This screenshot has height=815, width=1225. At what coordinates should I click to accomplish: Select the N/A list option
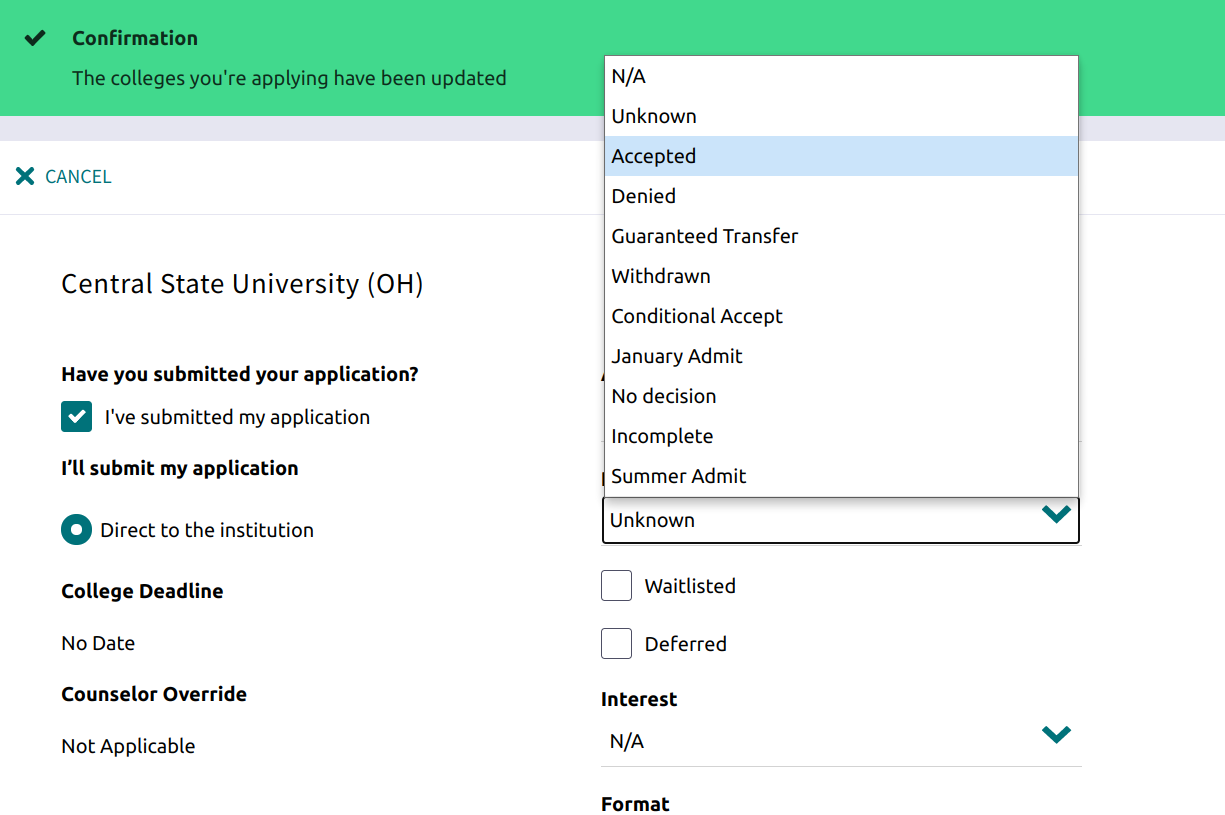pyautogui.click(x=841, y=76)
